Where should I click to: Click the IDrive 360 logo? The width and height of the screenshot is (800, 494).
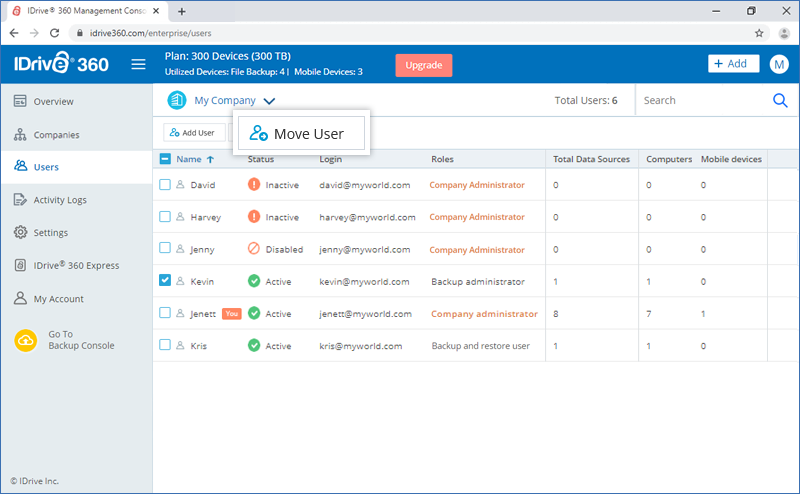tap(61, 63)
